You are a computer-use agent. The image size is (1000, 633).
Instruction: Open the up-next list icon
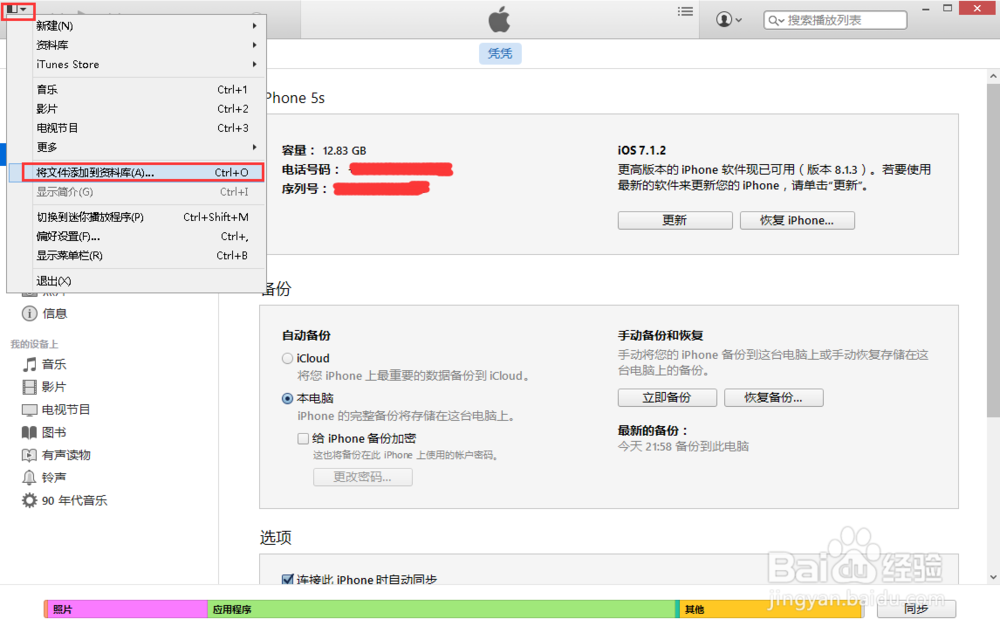tap(685, 11)
